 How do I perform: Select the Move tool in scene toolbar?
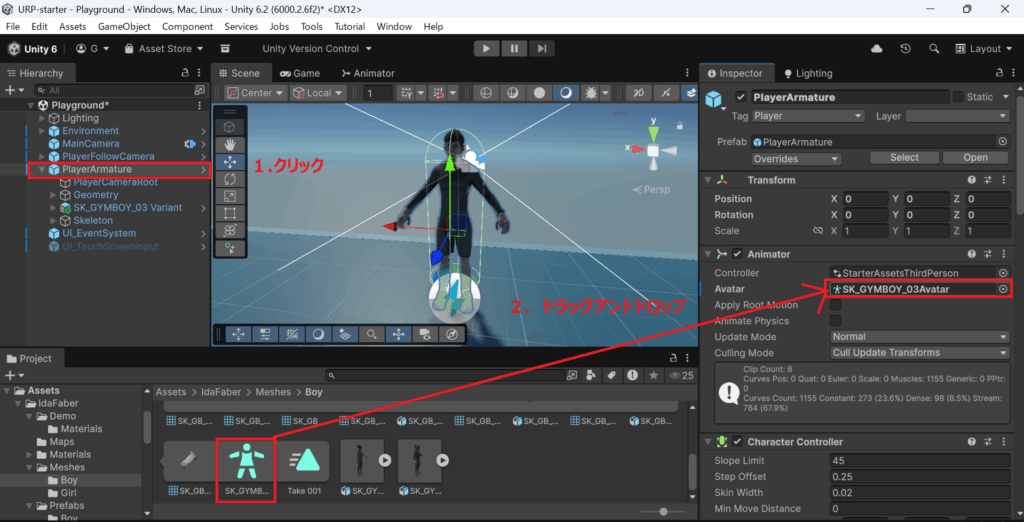[229, 161]
